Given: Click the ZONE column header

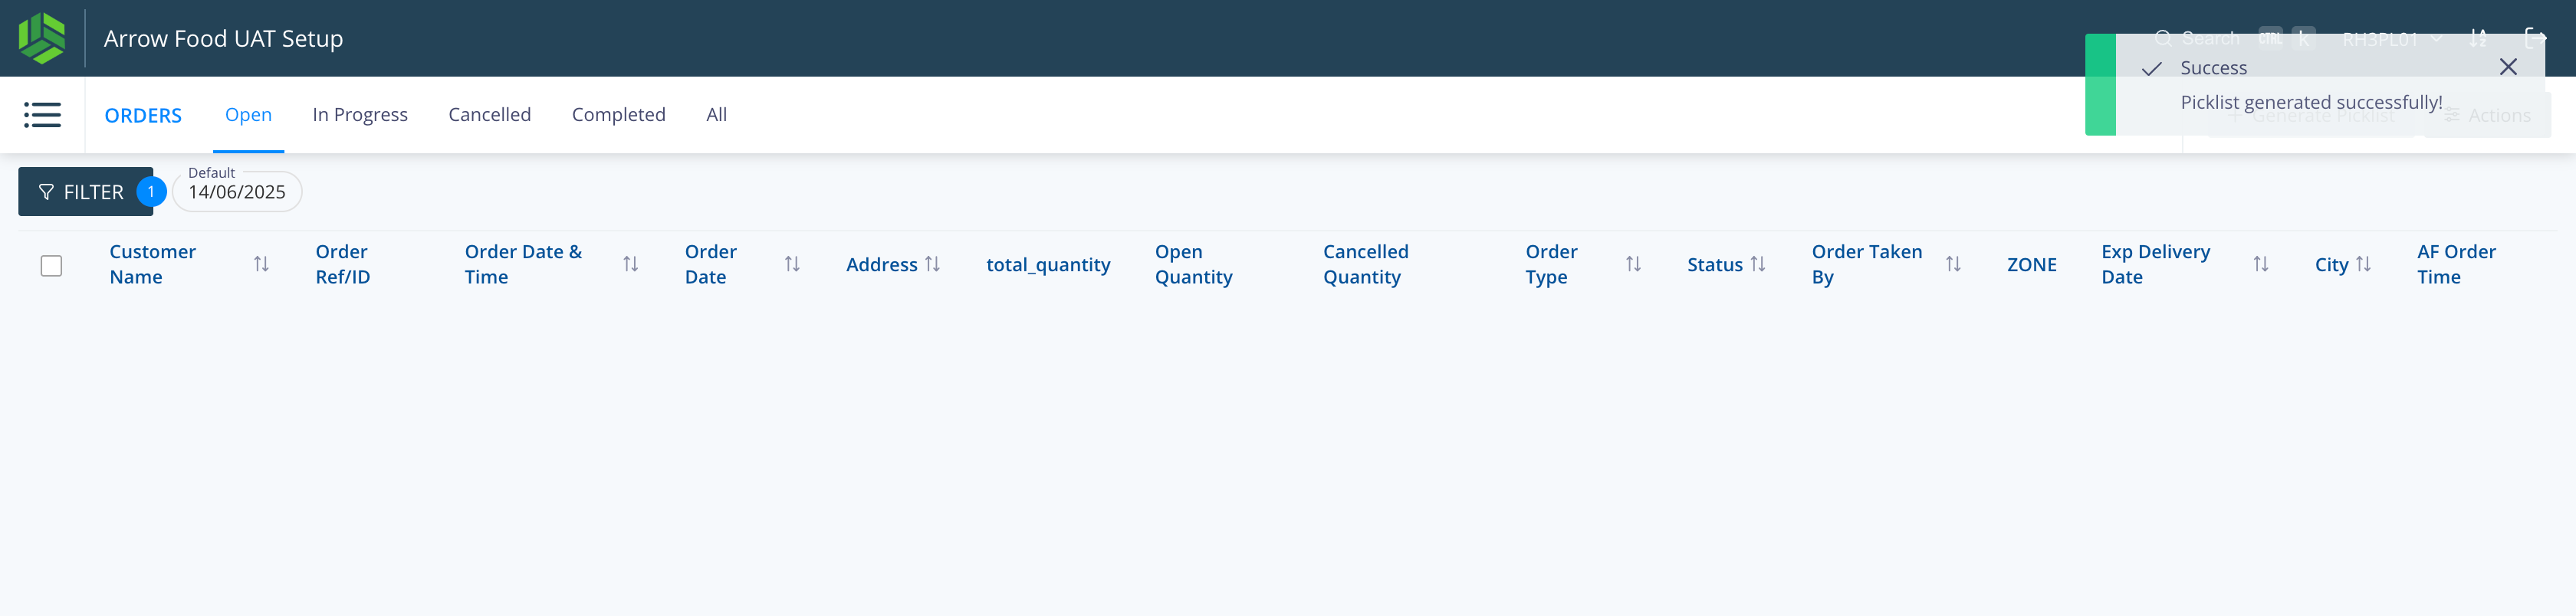Looking at the screenshot, I should pyautogui.click(x=2032, y=264).
